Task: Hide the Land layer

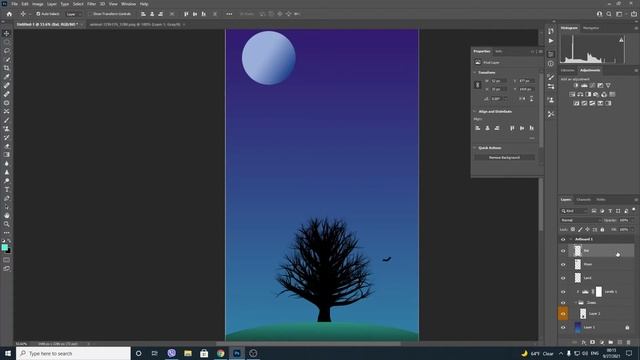Action: [563, 278]
